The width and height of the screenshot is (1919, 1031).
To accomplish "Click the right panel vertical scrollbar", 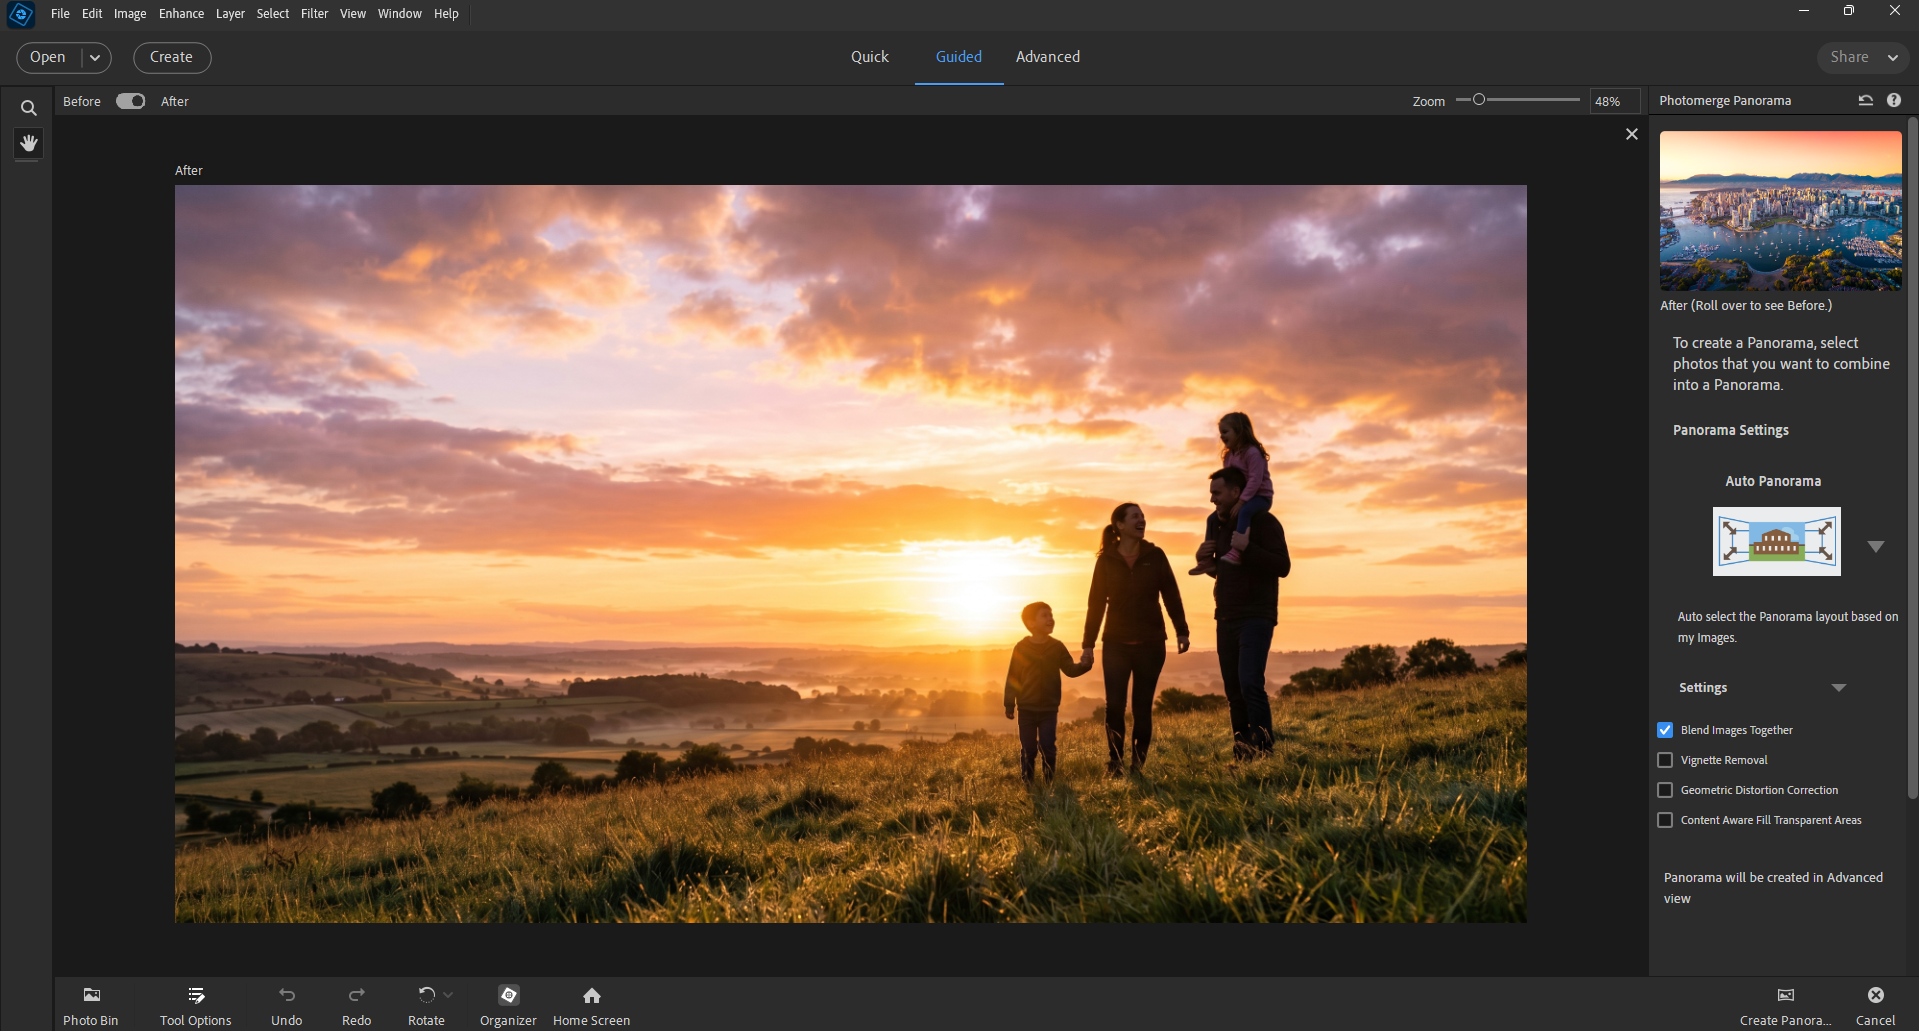I will point(1912,458).
